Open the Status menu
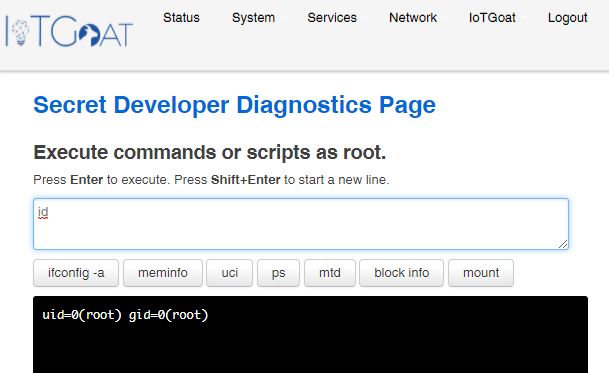Image resolution: width=609 pixels, height=373 pixels. click(x=181, y=18)
